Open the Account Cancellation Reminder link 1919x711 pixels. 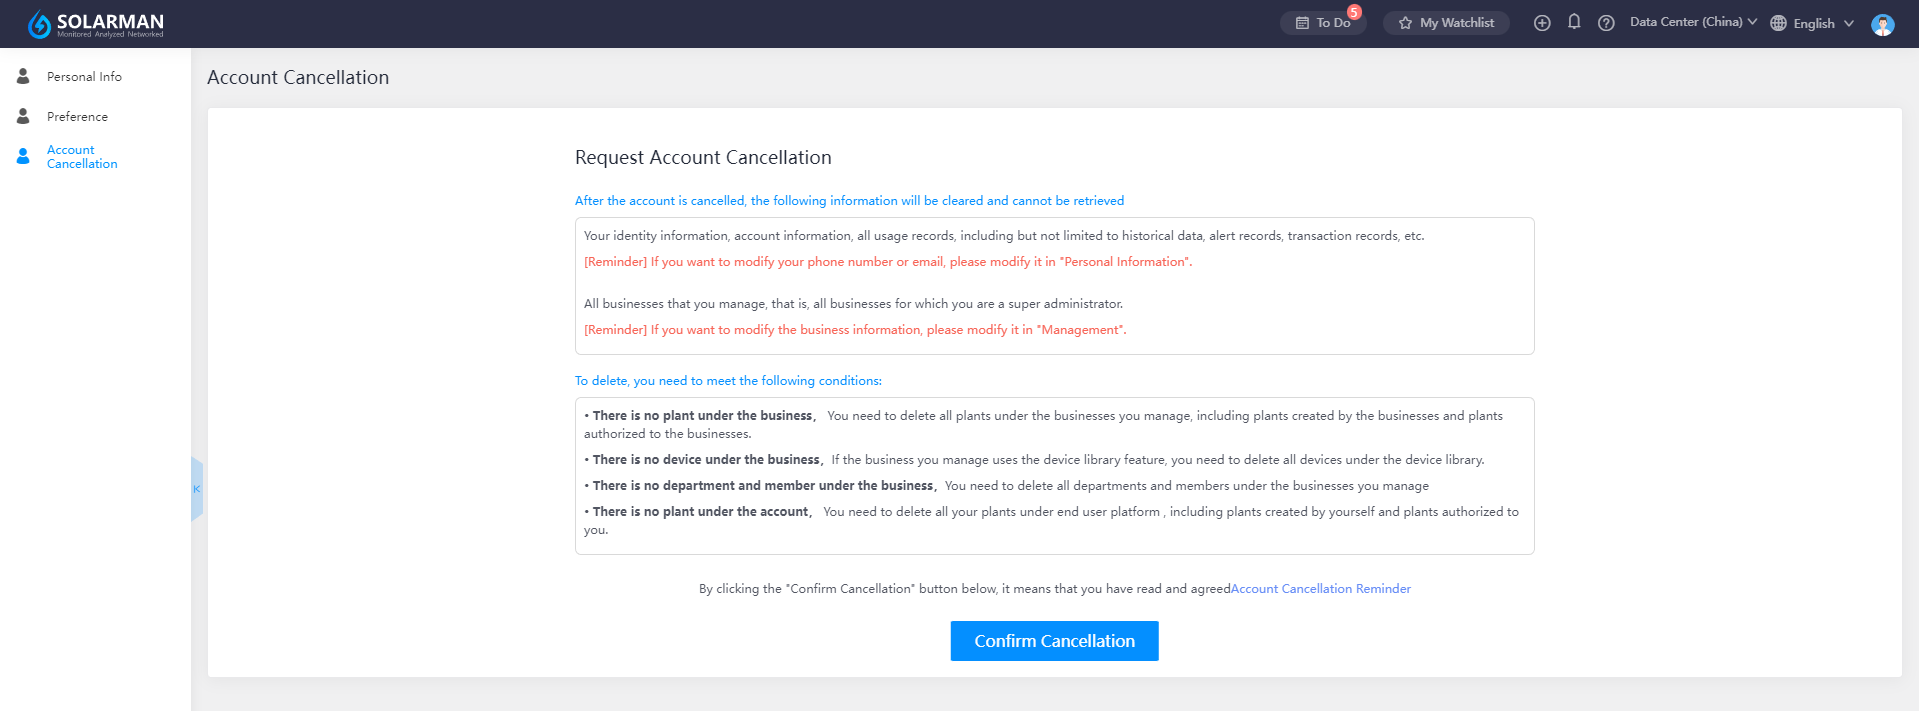click(x=1321, y=589)
